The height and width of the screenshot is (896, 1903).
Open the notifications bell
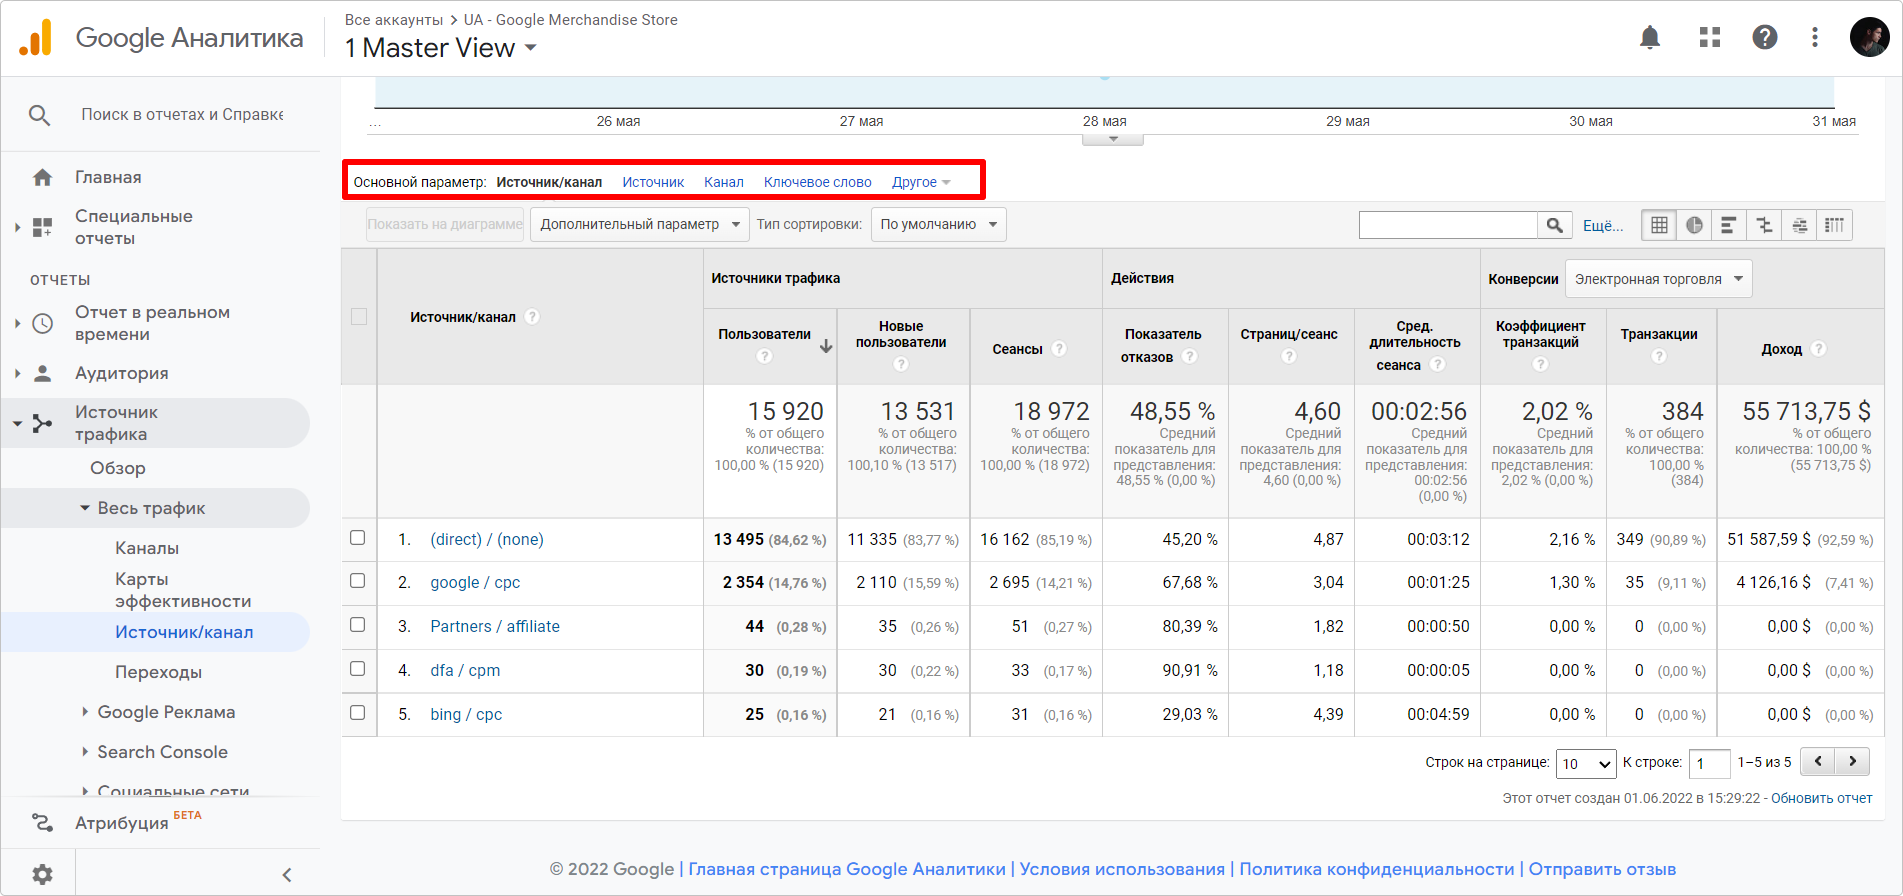(1650, 38)
